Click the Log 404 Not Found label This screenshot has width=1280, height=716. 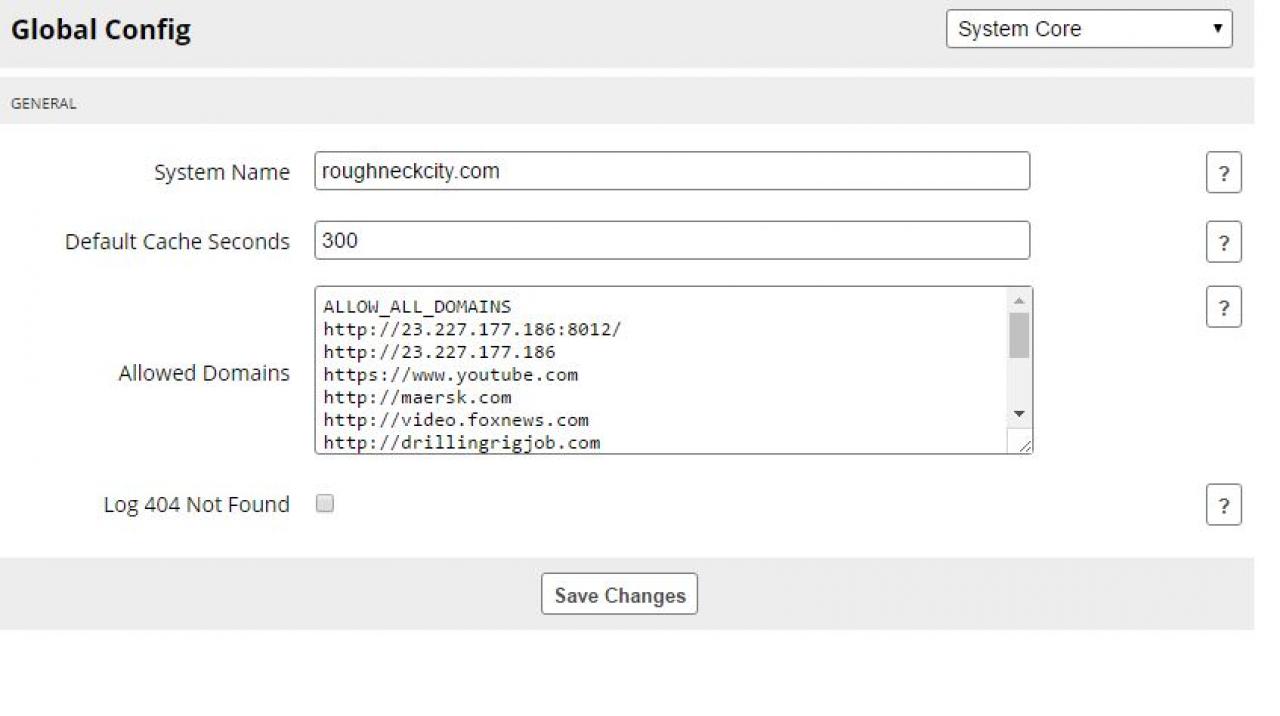tap(196, 505)
